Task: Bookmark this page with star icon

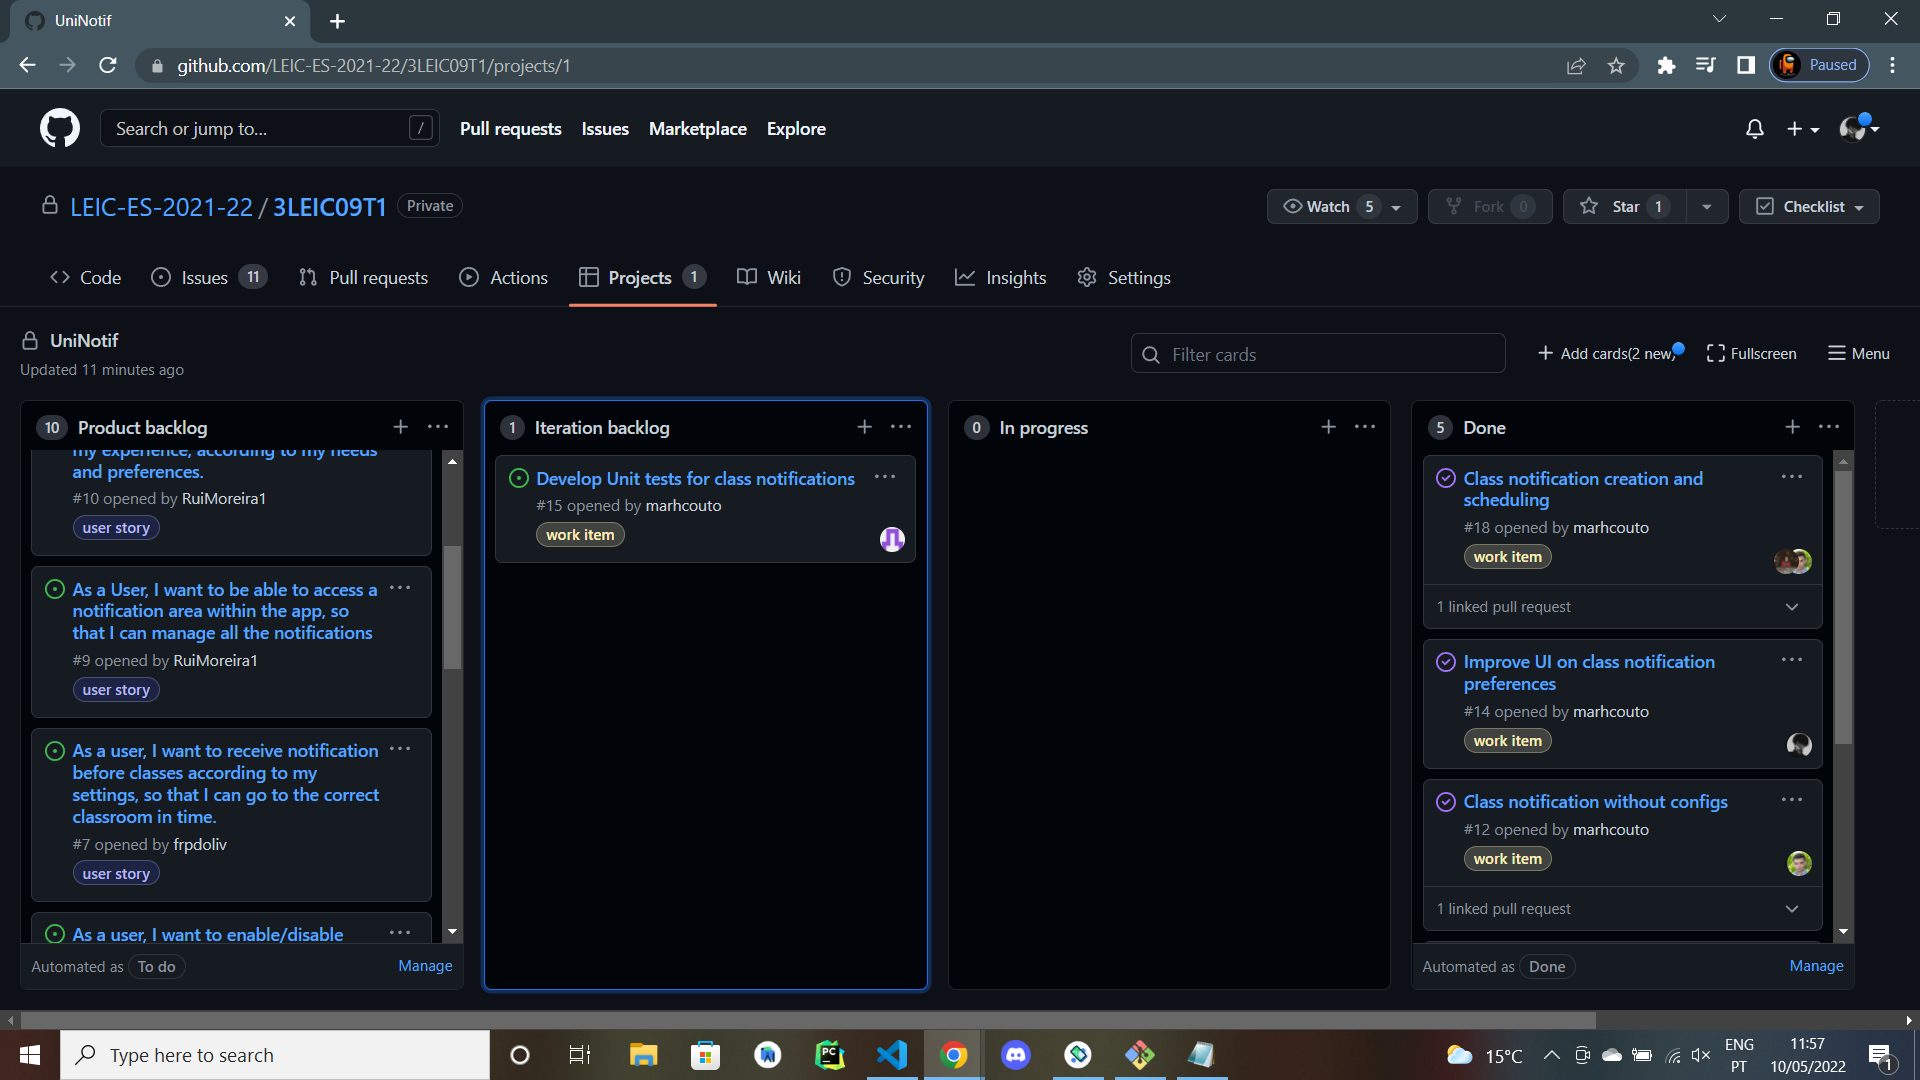Action: (1616, 66)
